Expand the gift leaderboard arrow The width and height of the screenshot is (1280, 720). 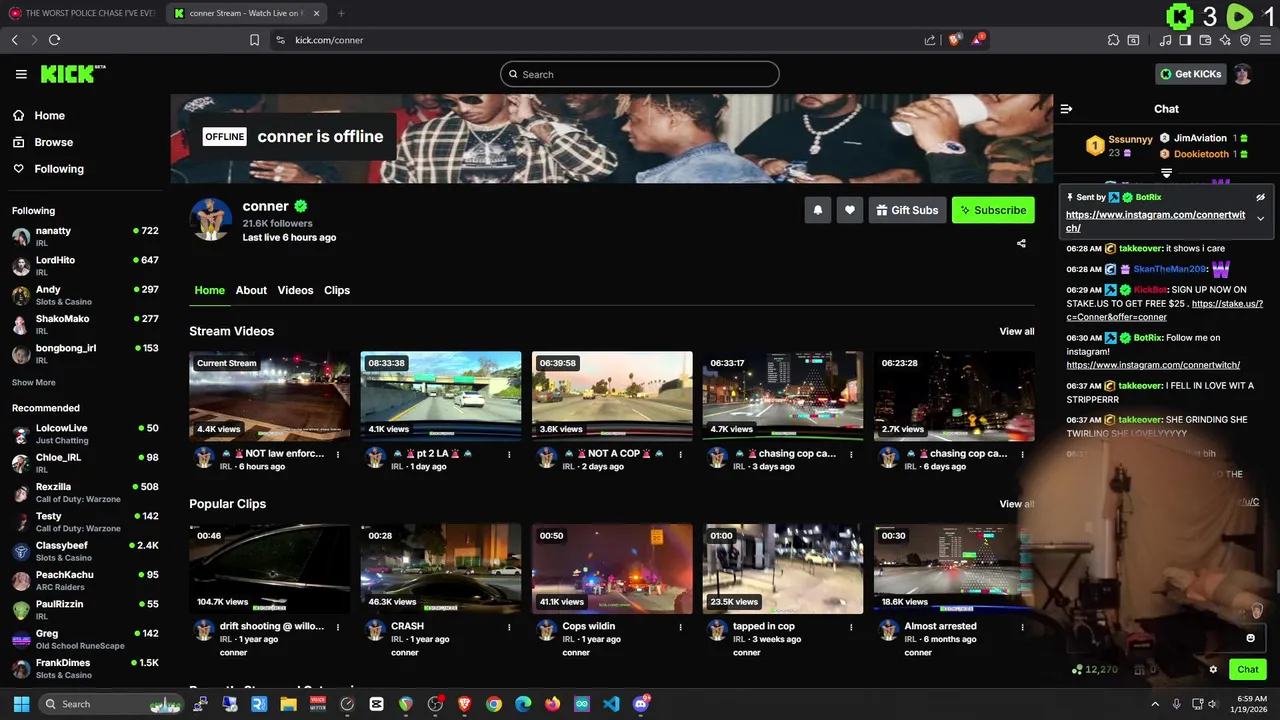click(1166, 173)
